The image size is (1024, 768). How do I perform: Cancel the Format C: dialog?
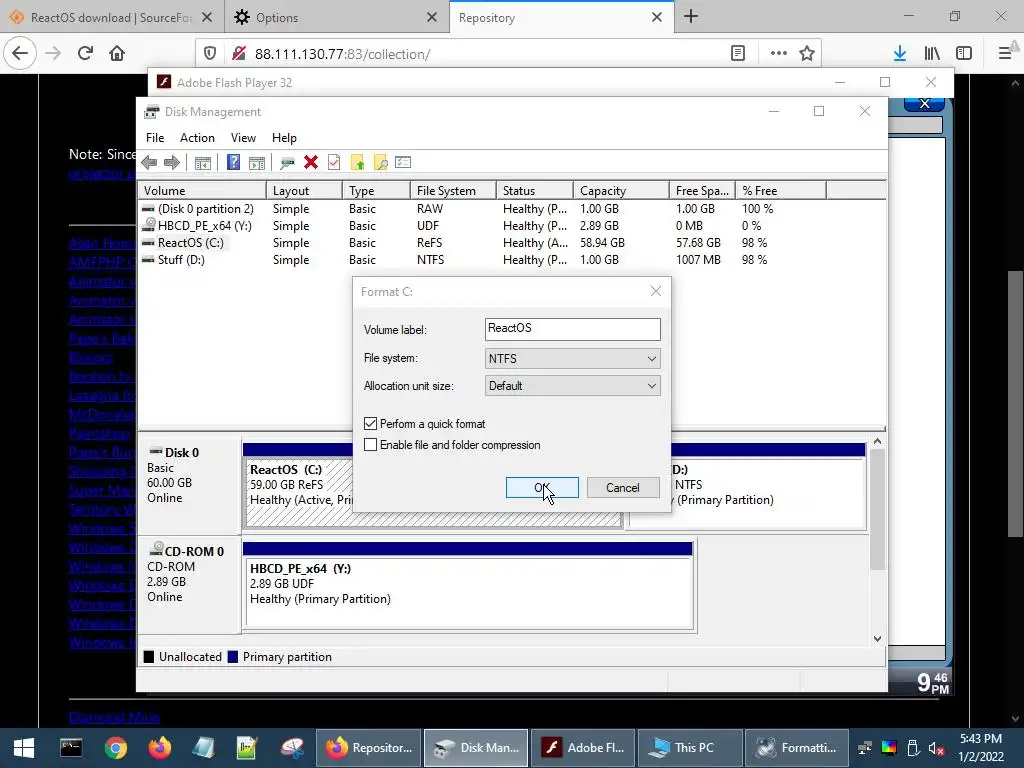pyautogui.click(x=623, y=488)
